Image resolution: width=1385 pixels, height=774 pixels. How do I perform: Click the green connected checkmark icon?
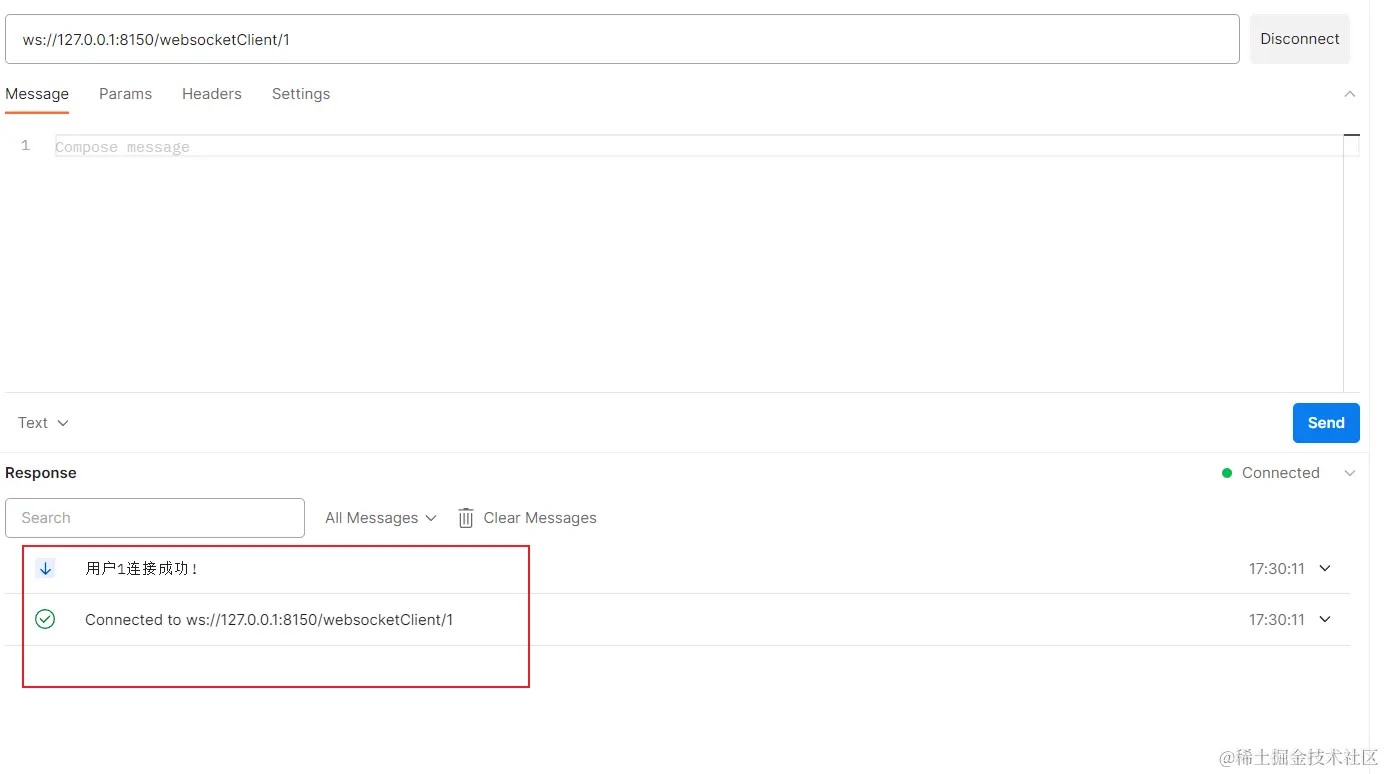45,619
